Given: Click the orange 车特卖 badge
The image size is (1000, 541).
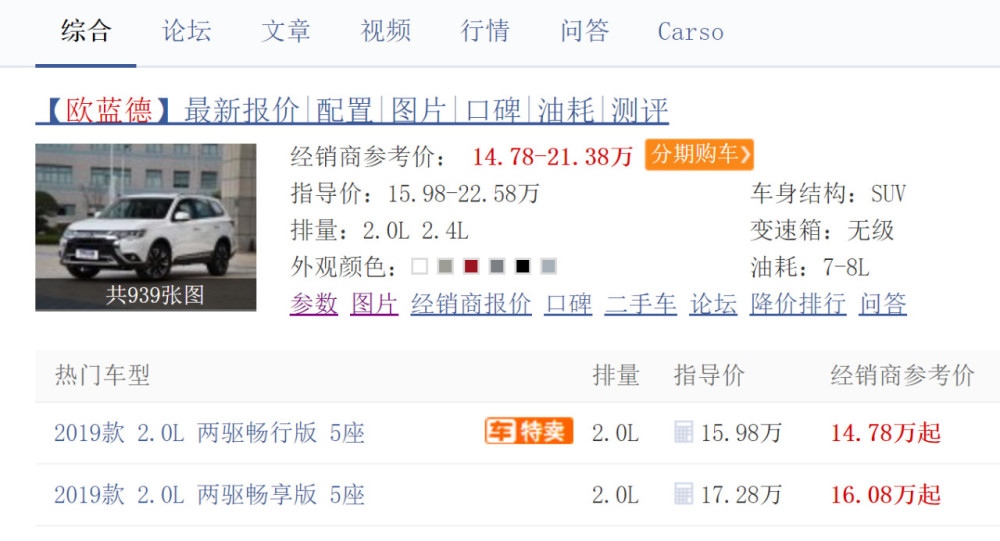Looking at the screenshot, I should coord(529,431).
